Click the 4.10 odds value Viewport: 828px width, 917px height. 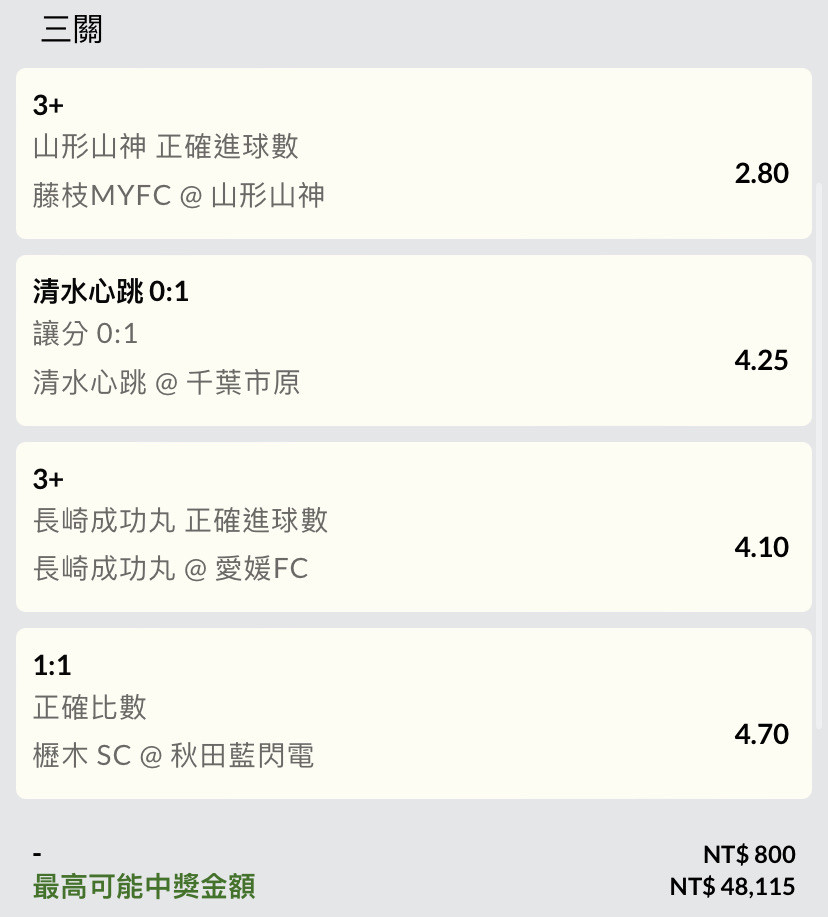pos(761,547)
